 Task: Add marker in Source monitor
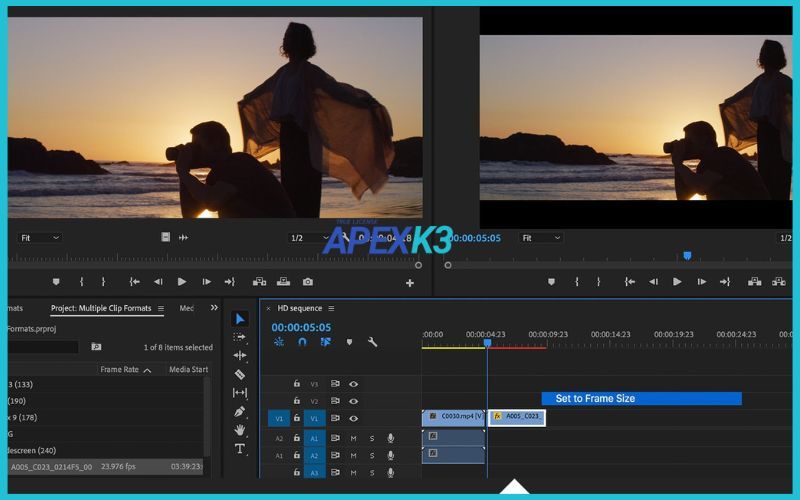click(56, 282)
